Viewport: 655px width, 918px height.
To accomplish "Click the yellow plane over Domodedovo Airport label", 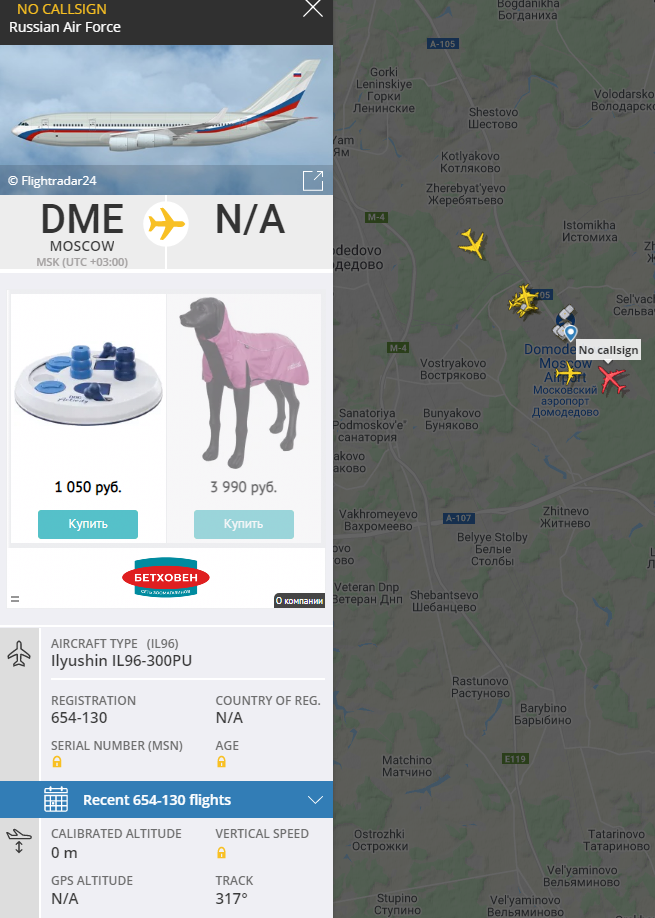I will 567,372.
